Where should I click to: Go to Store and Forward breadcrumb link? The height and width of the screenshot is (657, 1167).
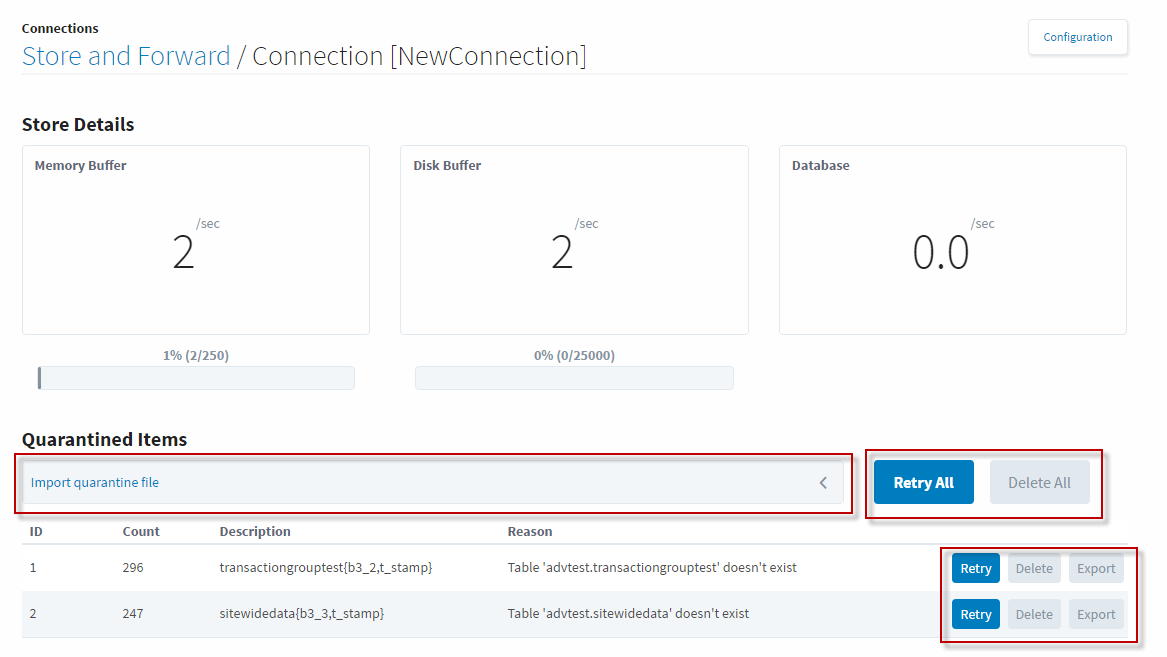click(x=126, y=56)
